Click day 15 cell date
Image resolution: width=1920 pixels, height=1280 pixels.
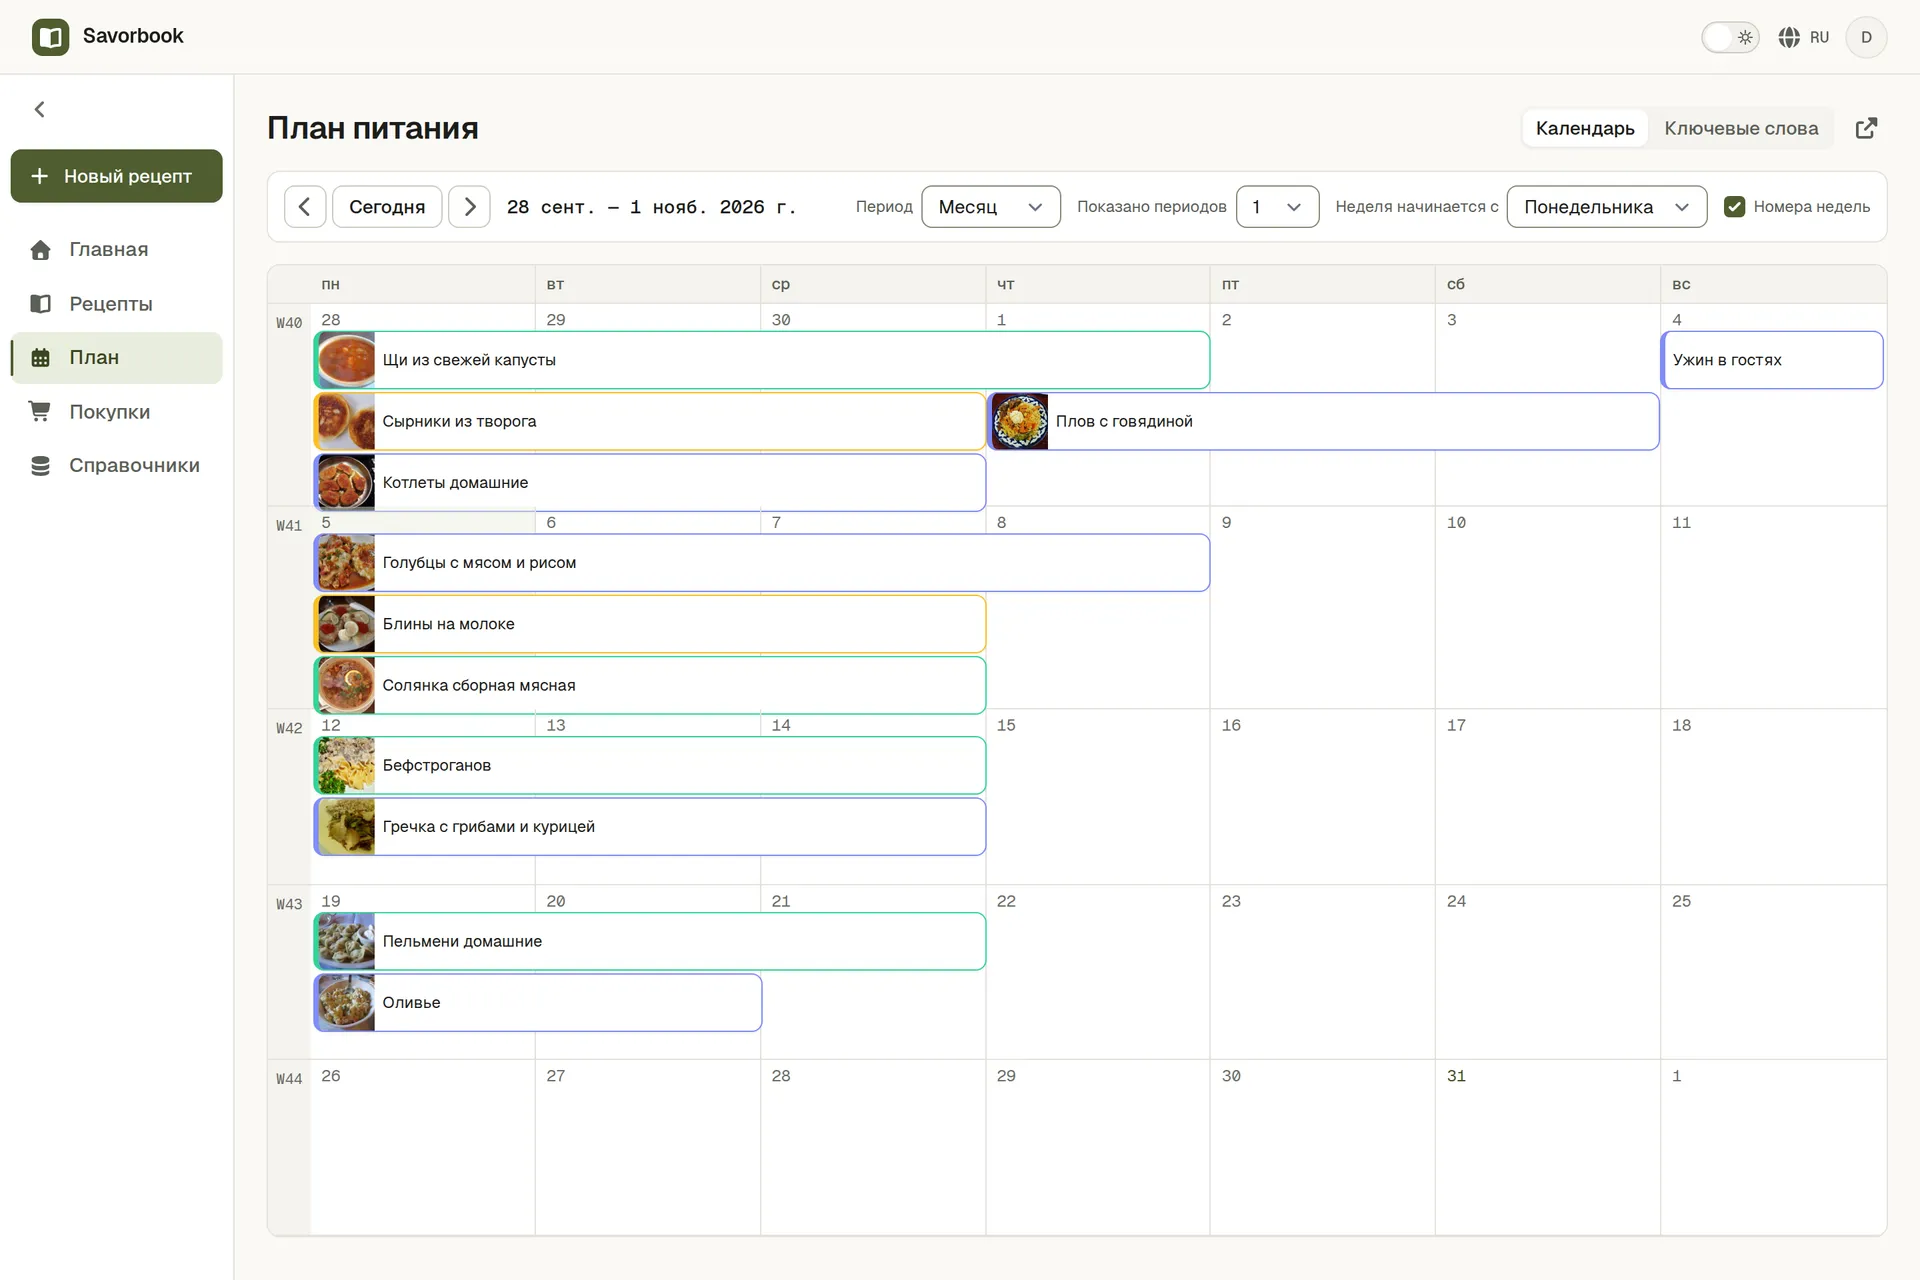[x=1006, y=725]
